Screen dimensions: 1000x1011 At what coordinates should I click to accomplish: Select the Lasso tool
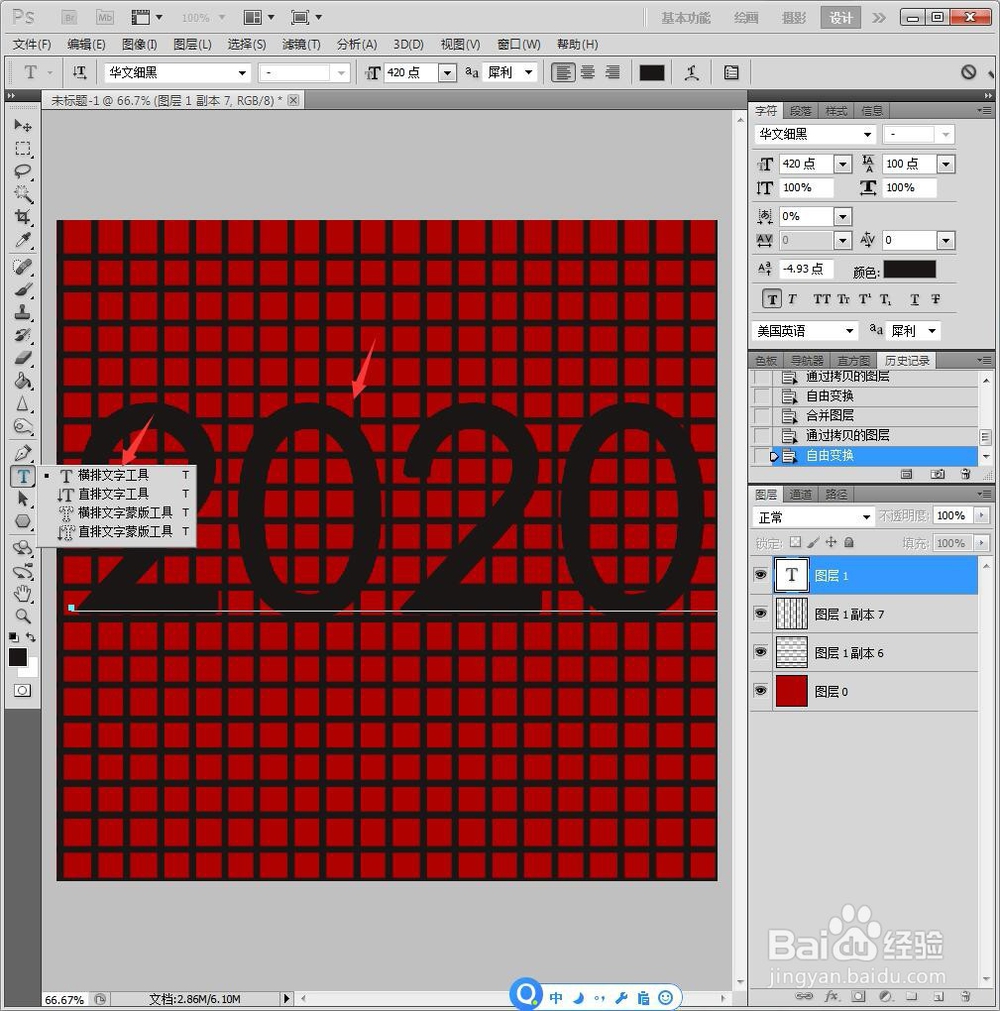[23, 172]
